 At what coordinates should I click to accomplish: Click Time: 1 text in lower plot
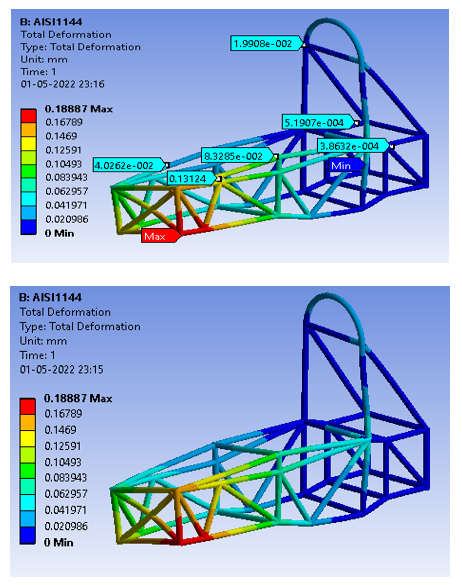pyautogui.click(x=38, y=355)
